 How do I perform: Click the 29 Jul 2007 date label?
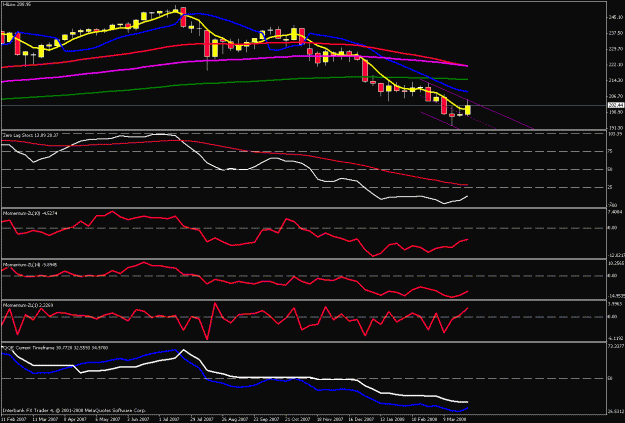tap(203, 420)
